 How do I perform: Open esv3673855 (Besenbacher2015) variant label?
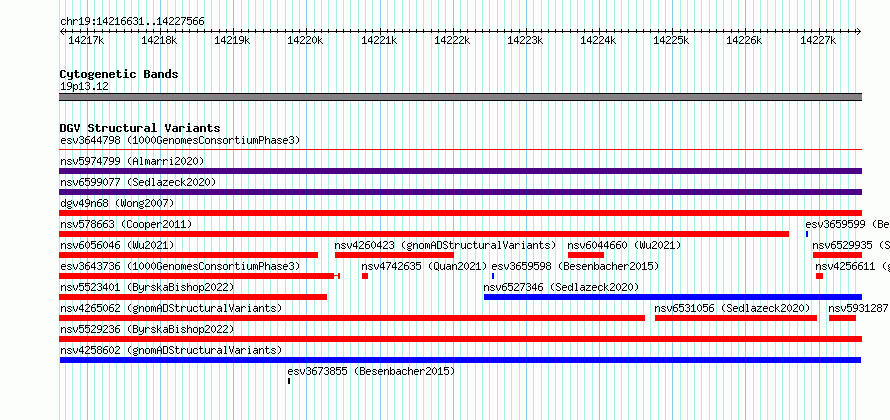click(371, 371)
